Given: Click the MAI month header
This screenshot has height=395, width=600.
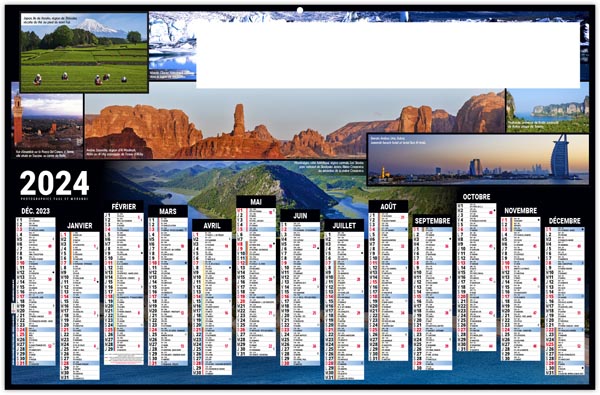Looking at the screenshot, I should pyautogui.click(x=256, y=202).
